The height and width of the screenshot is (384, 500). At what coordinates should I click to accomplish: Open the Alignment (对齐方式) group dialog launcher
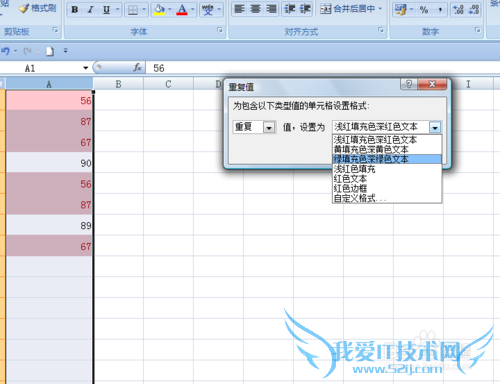pyautogui.click(x=381, y=30)
